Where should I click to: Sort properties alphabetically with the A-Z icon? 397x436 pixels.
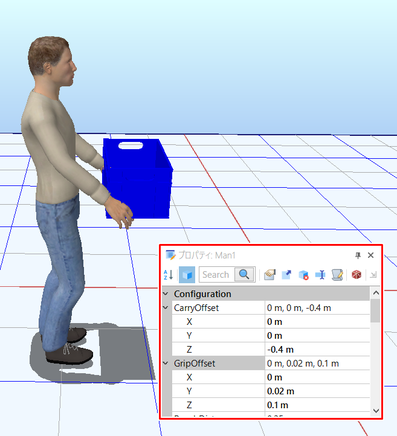coord(168,275)
